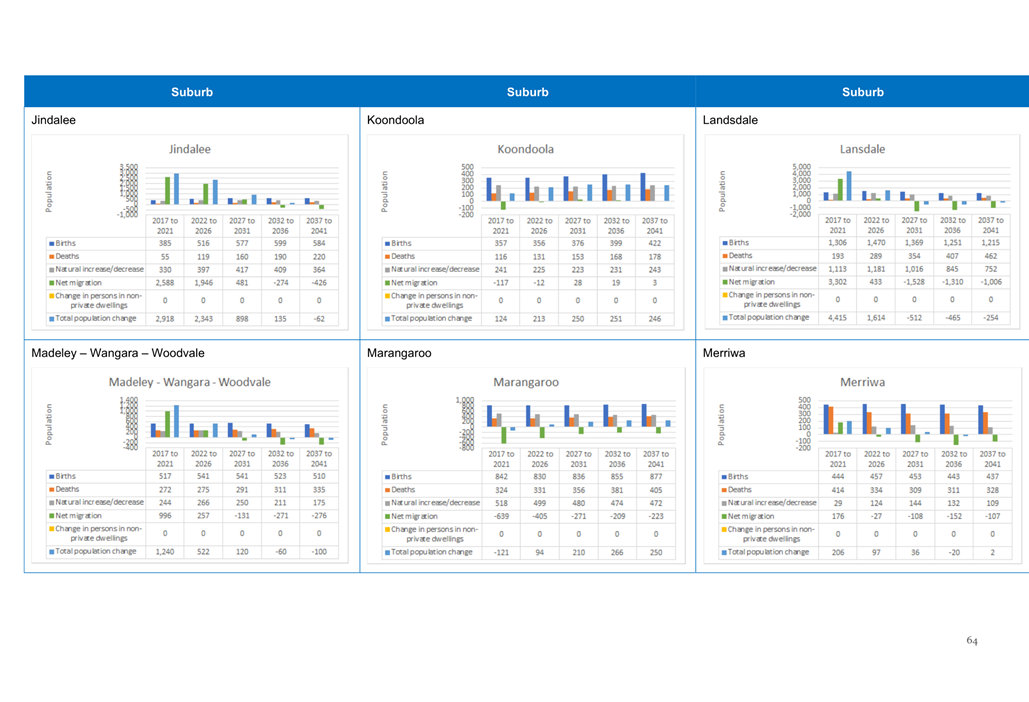
Task: Click page number 64 at bottom right
Action: (x=973, y=639)
